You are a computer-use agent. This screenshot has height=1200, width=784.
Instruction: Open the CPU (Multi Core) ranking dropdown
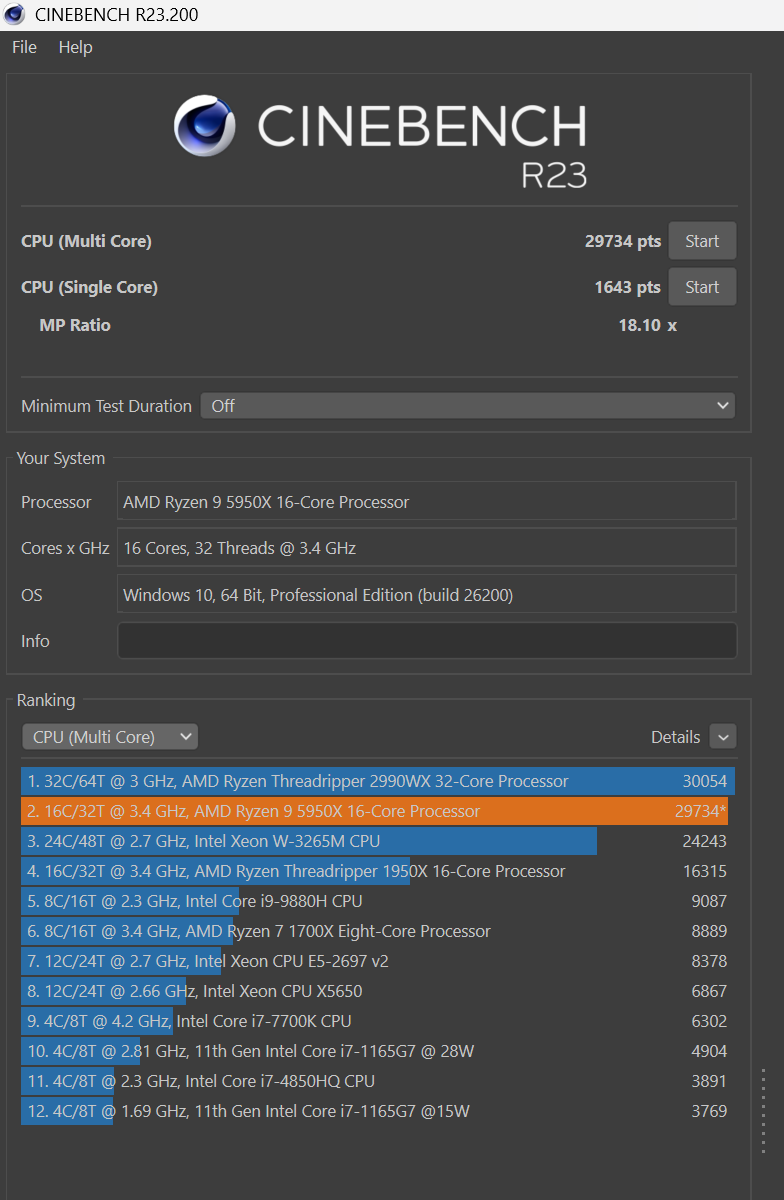[110, 737]
